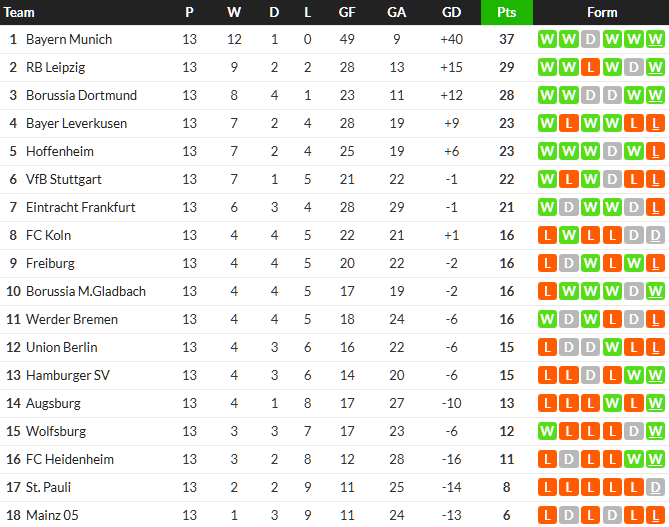Sort the table by the Pts column header
This screenshot has height=527, width=669.
tap(506, 13)
